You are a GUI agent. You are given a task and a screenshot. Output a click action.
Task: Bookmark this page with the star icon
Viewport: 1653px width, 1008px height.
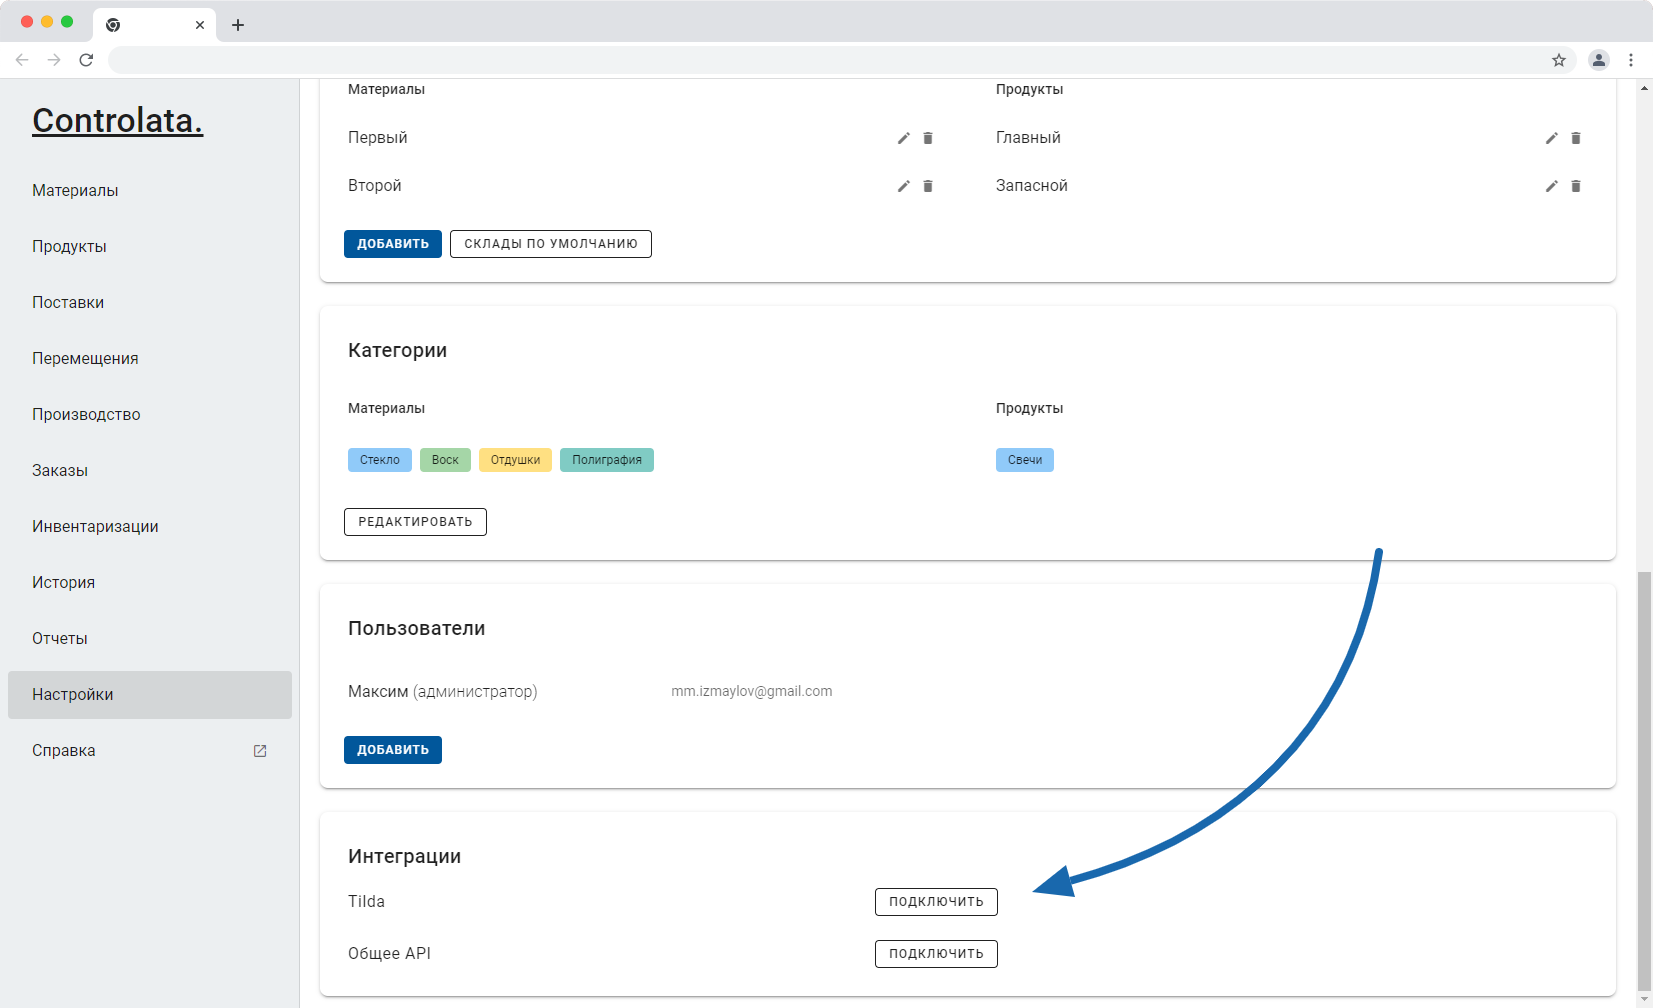[x=1559, y=60]
